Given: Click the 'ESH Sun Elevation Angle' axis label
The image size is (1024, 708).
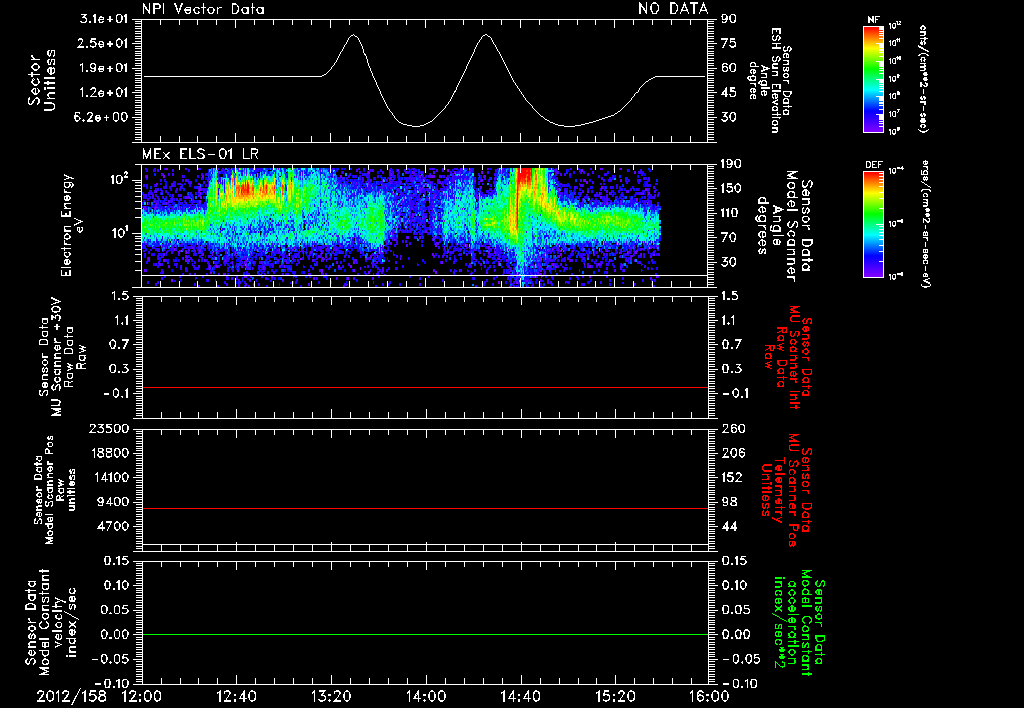Looking at the screenshot, I should (x=771, y=80).
